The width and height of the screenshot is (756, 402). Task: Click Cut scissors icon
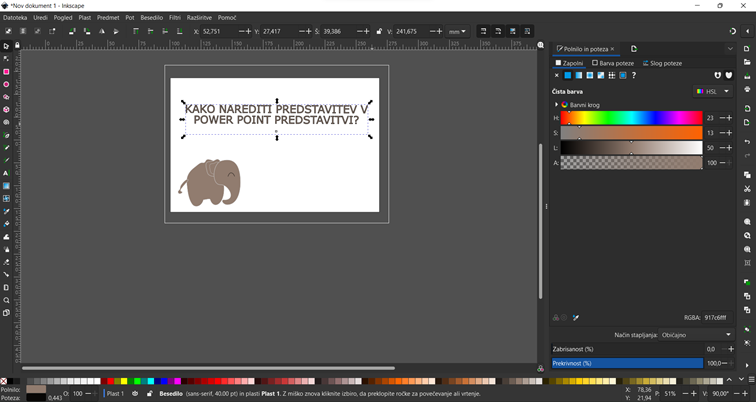click(747, 189)
